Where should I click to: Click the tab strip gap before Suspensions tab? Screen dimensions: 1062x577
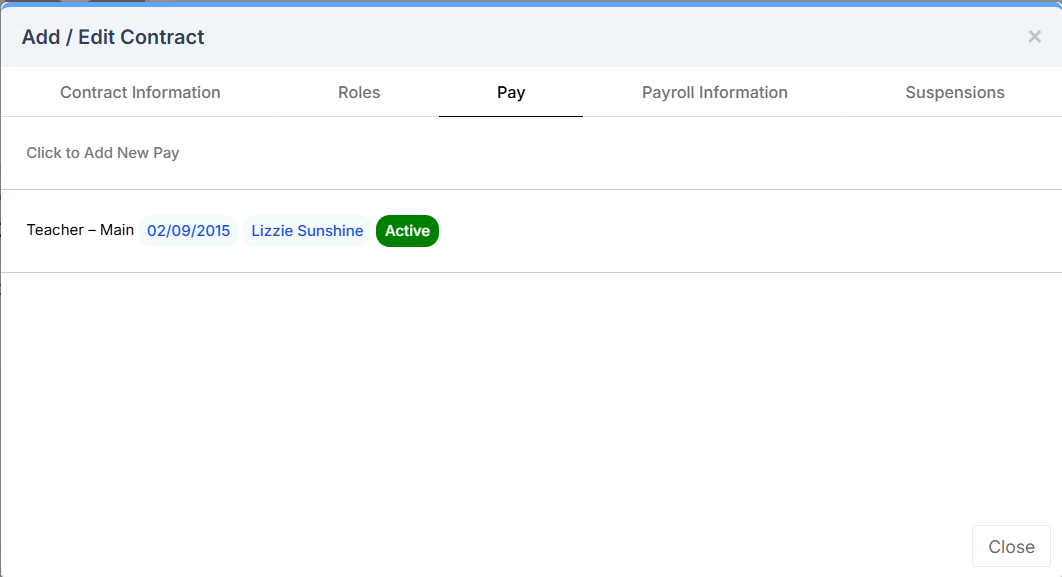(848, 92)
